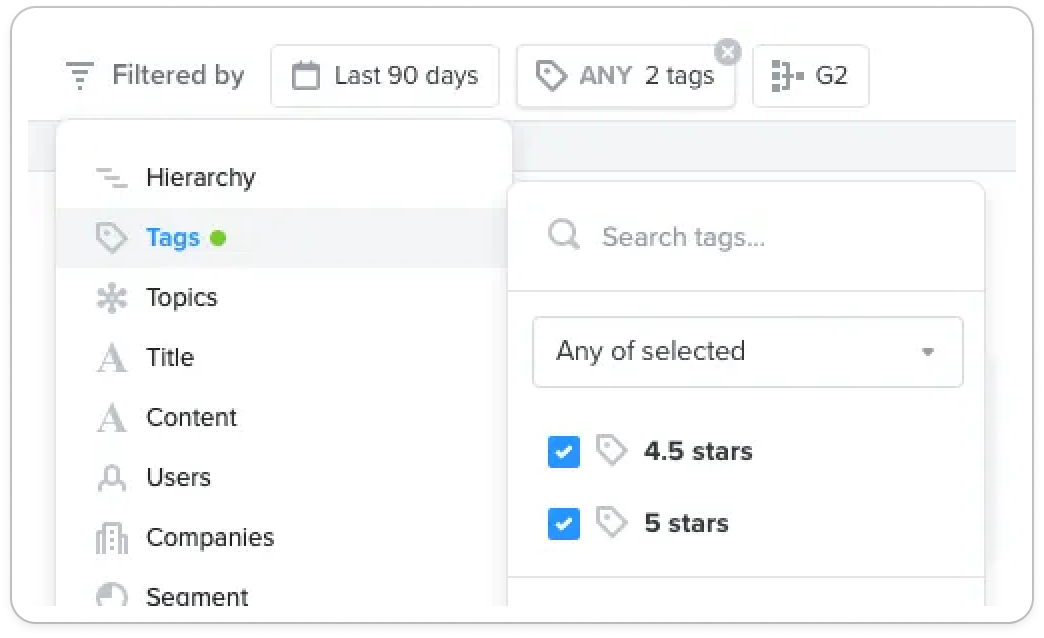1044x638 pixels.
Task: Open the G2 hierarchy filter chip
Action: (x=810, y=75)
